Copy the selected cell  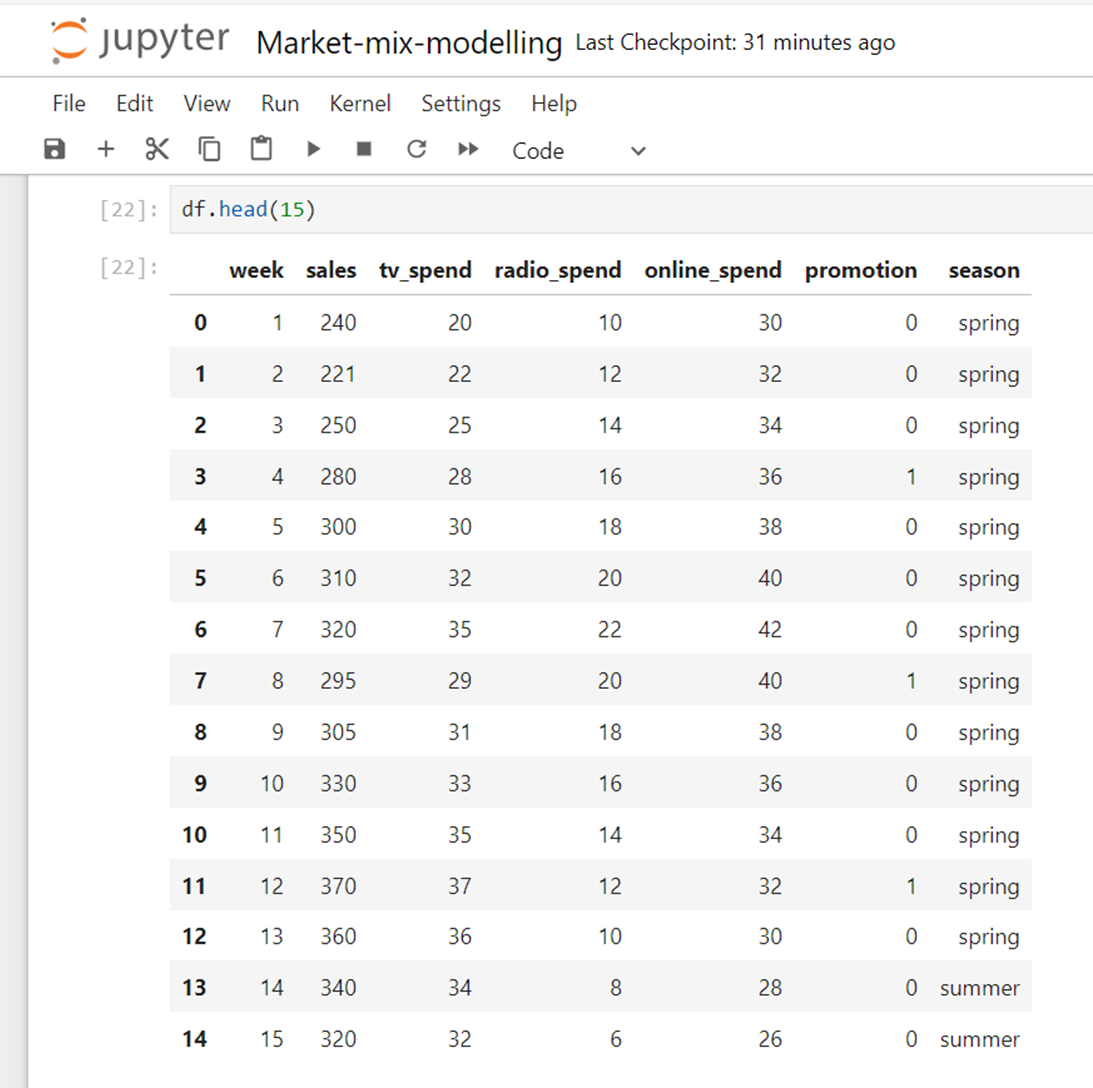[x=209, y=148]
